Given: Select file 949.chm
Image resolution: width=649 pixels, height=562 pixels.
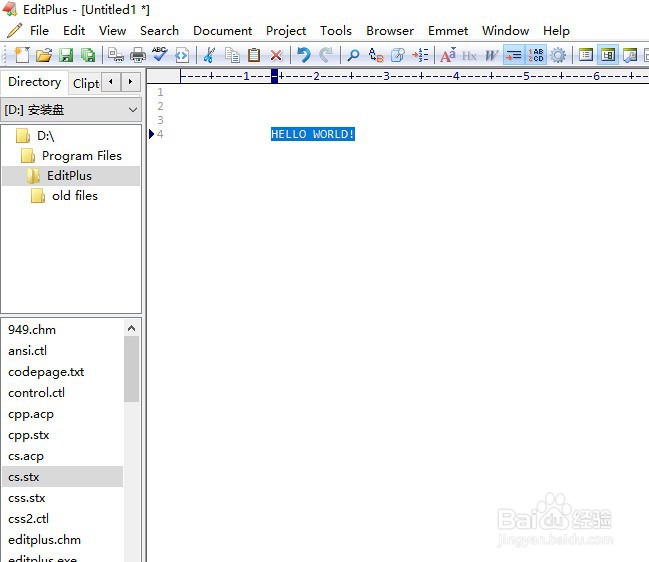Looking at the screenshot, I should pyautogui.click(x=32, y=330).
